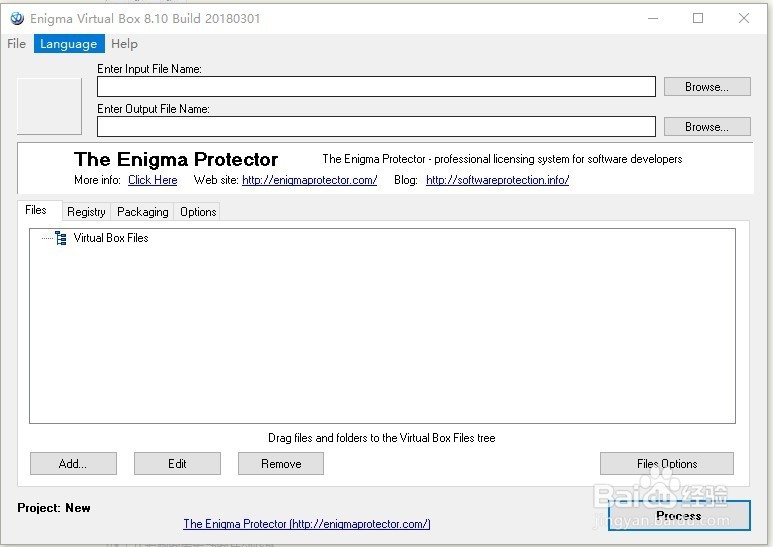Click the Add... button
Viewport: 773px width, 547px height.
pyautogui.click(x=73, y=464)
